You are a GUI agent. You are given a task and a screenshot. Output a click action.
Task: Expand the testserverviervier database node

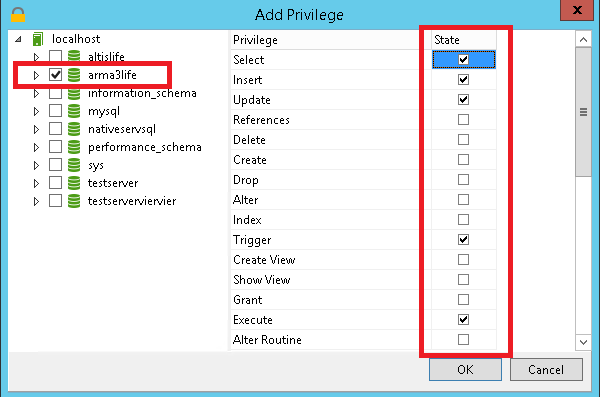coord(36,201)
